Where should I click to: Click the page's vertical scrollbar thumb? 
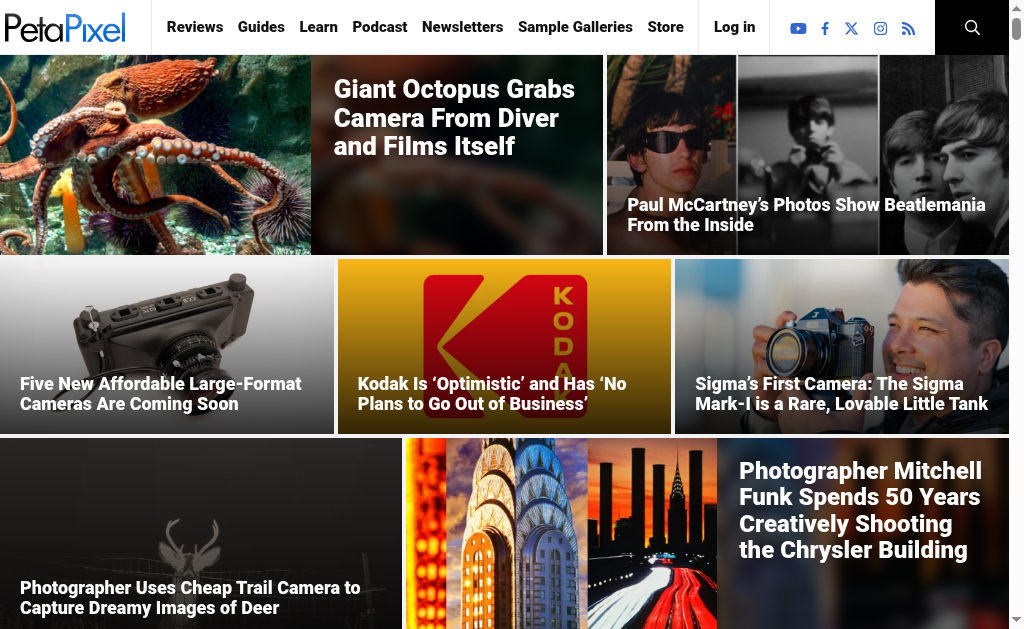(1016, 29)
